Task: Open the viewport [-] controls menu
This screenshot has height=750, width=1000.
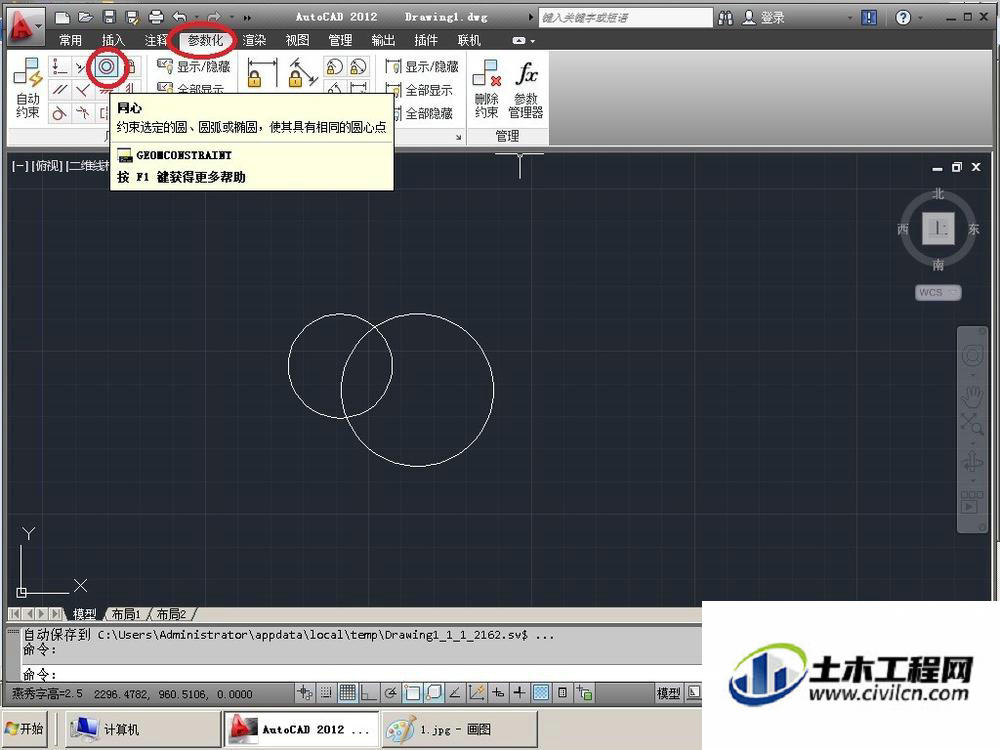Action: coord(20,166)
